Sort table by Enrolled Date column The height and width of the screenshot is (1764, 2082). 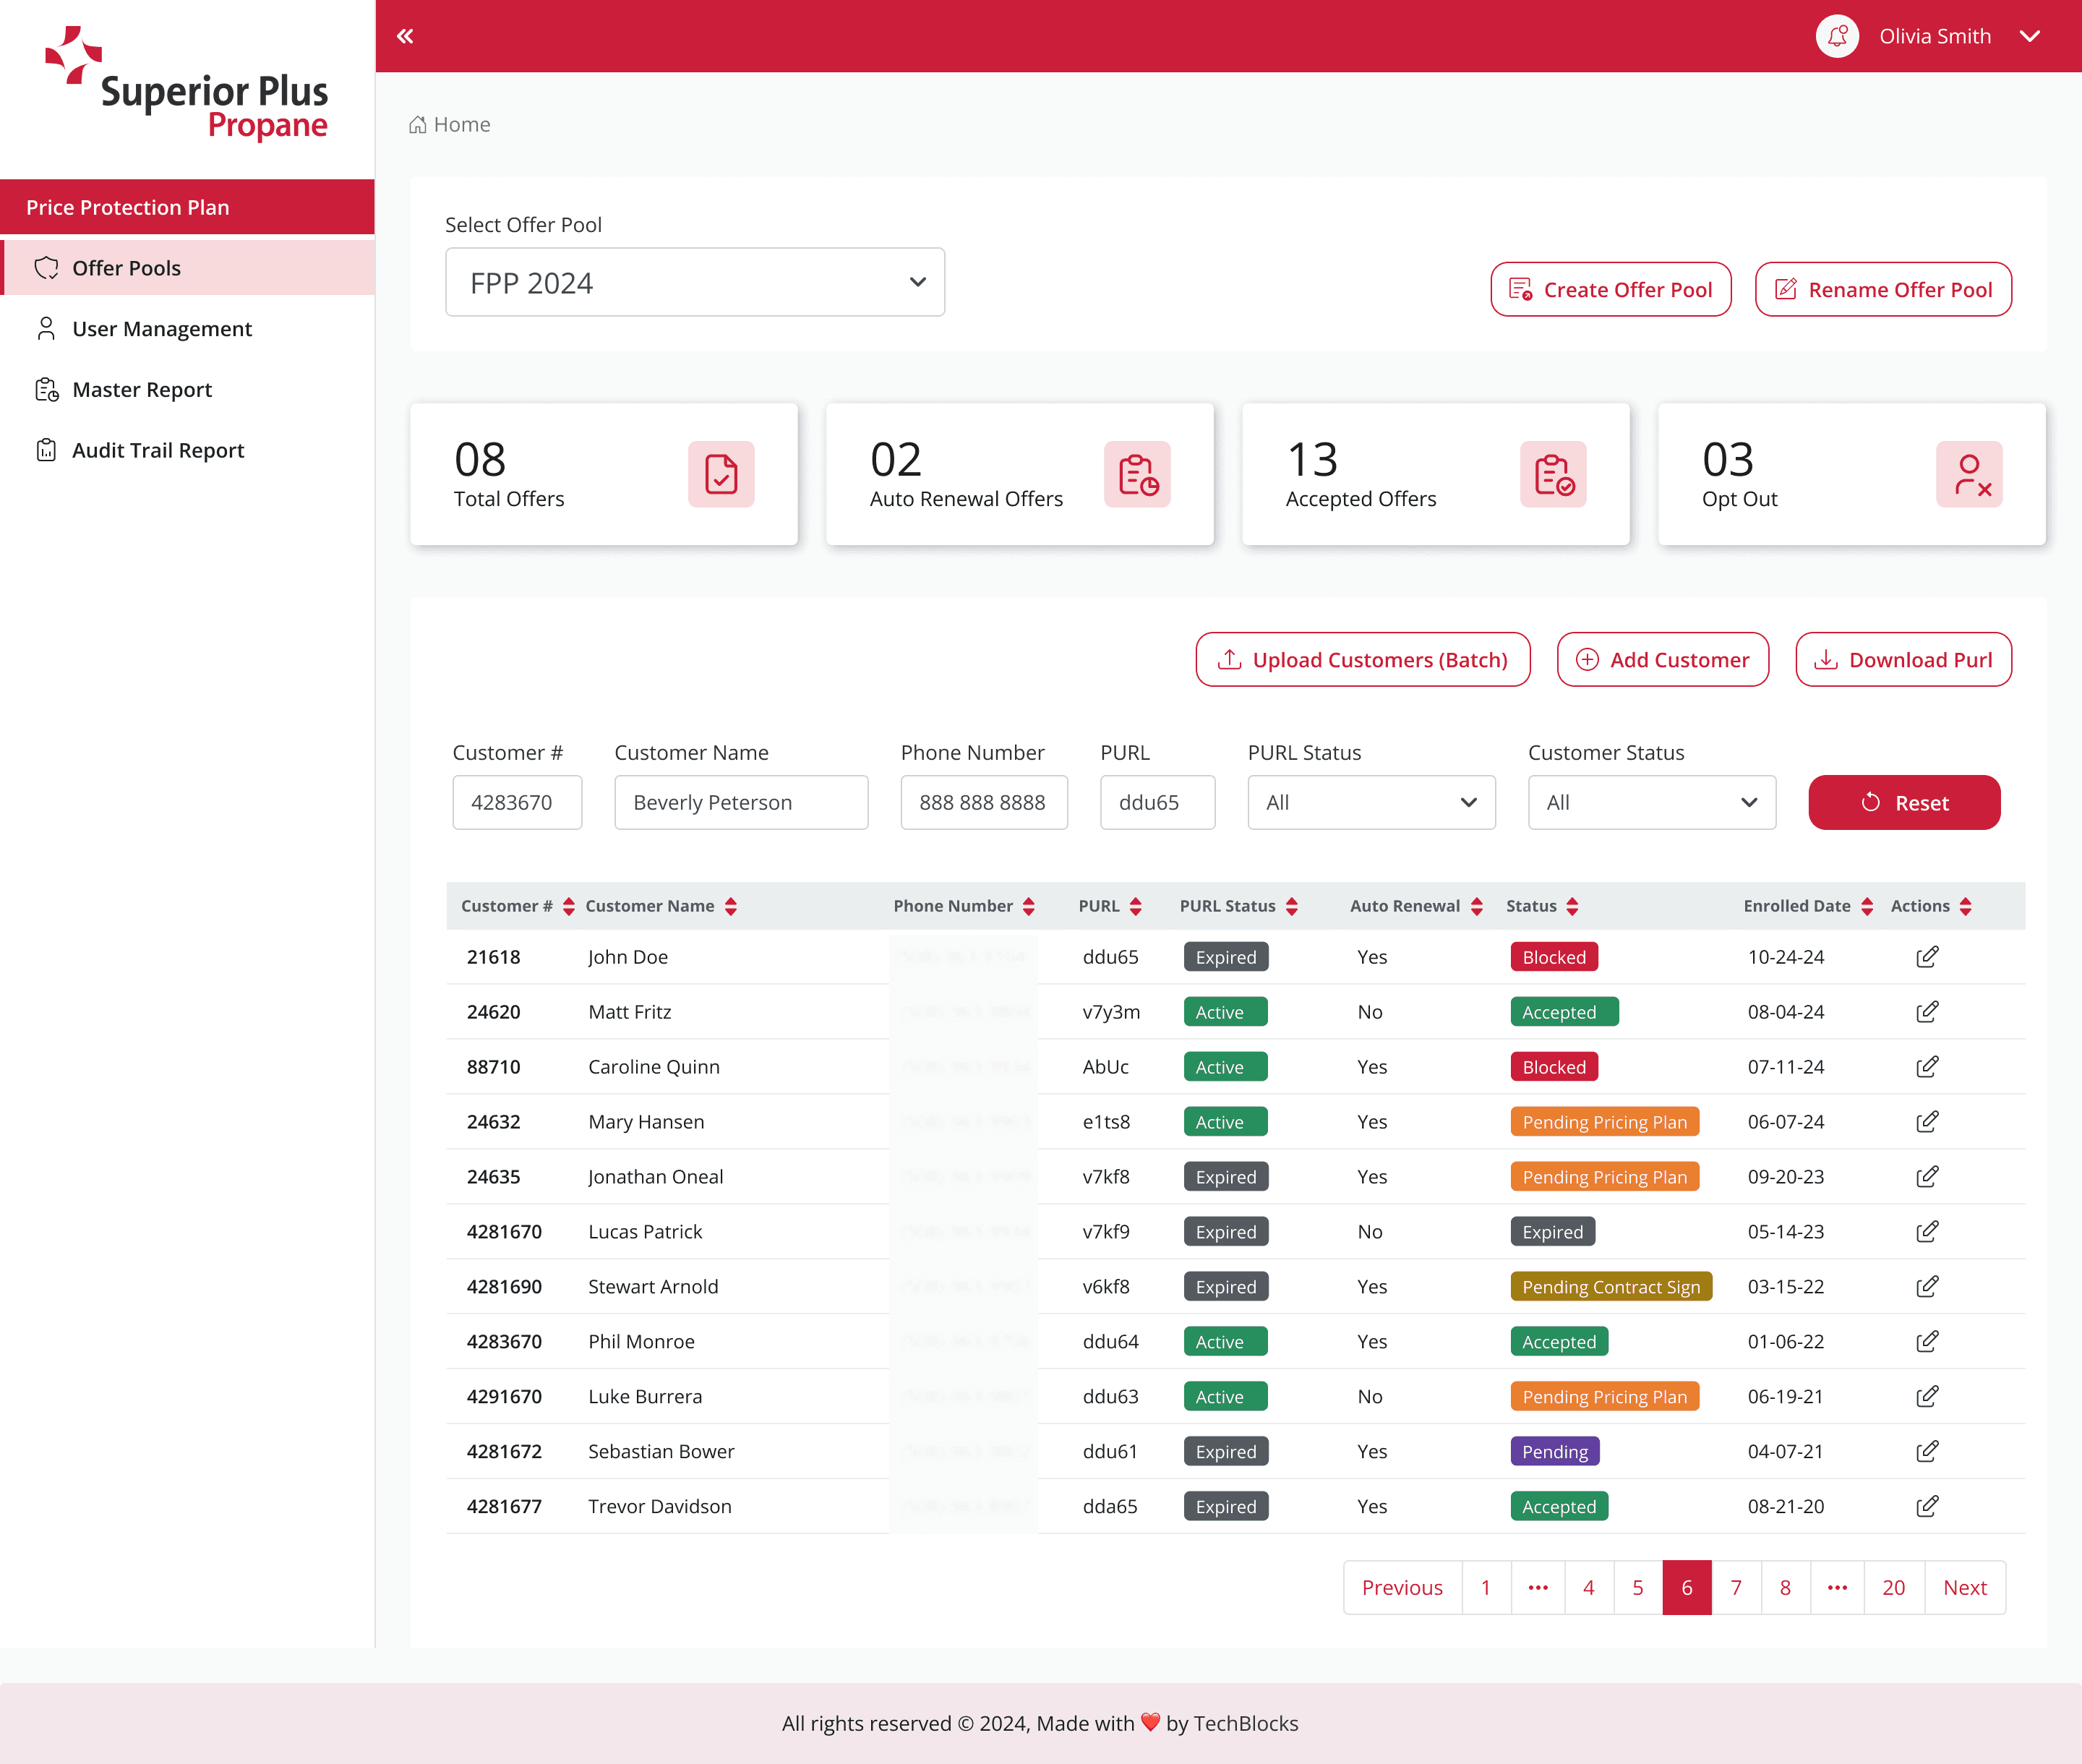click(1866, 906)
